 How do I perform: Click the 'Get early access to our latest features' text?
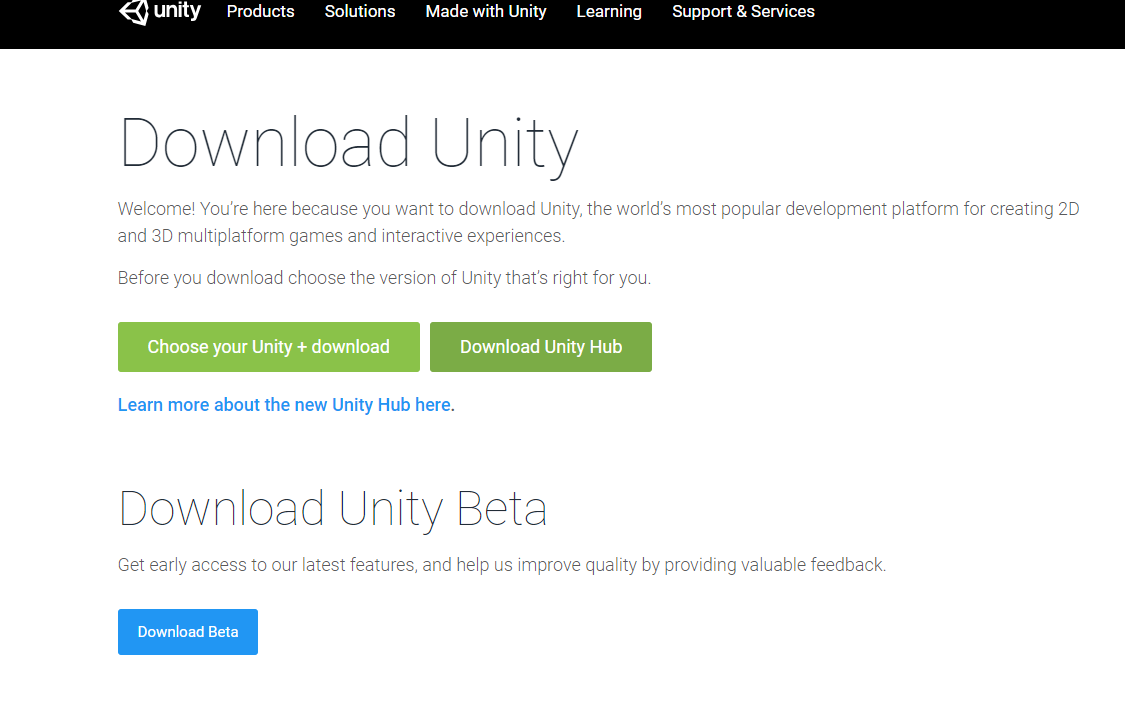point(502,565)
